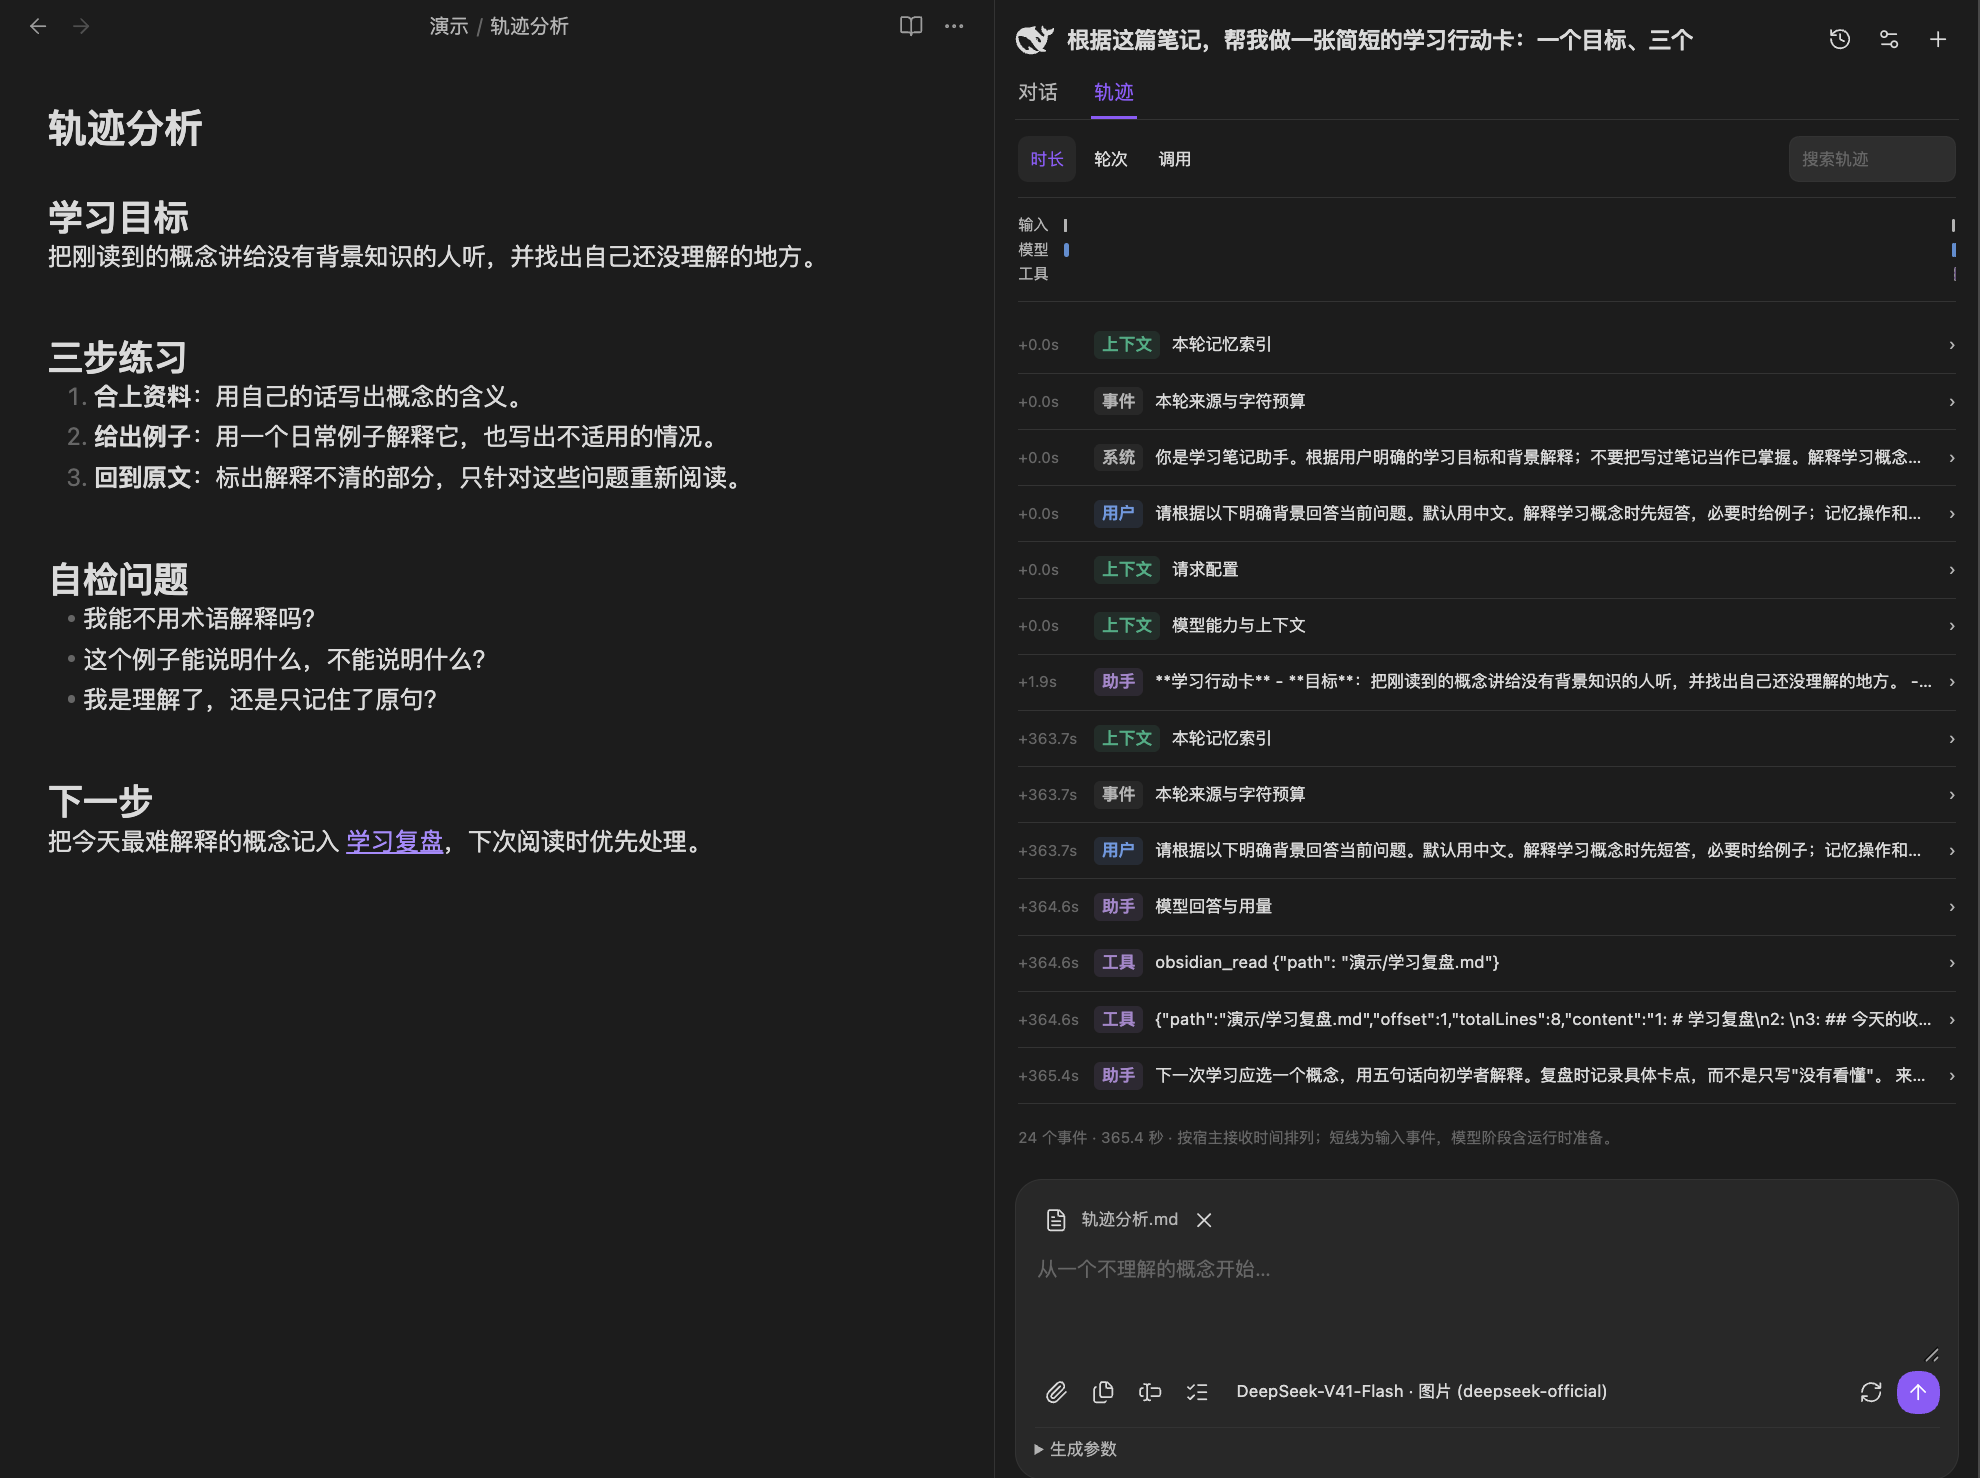
Task: Click the copy pages icon in composer
Action: click(1103, 1392)
